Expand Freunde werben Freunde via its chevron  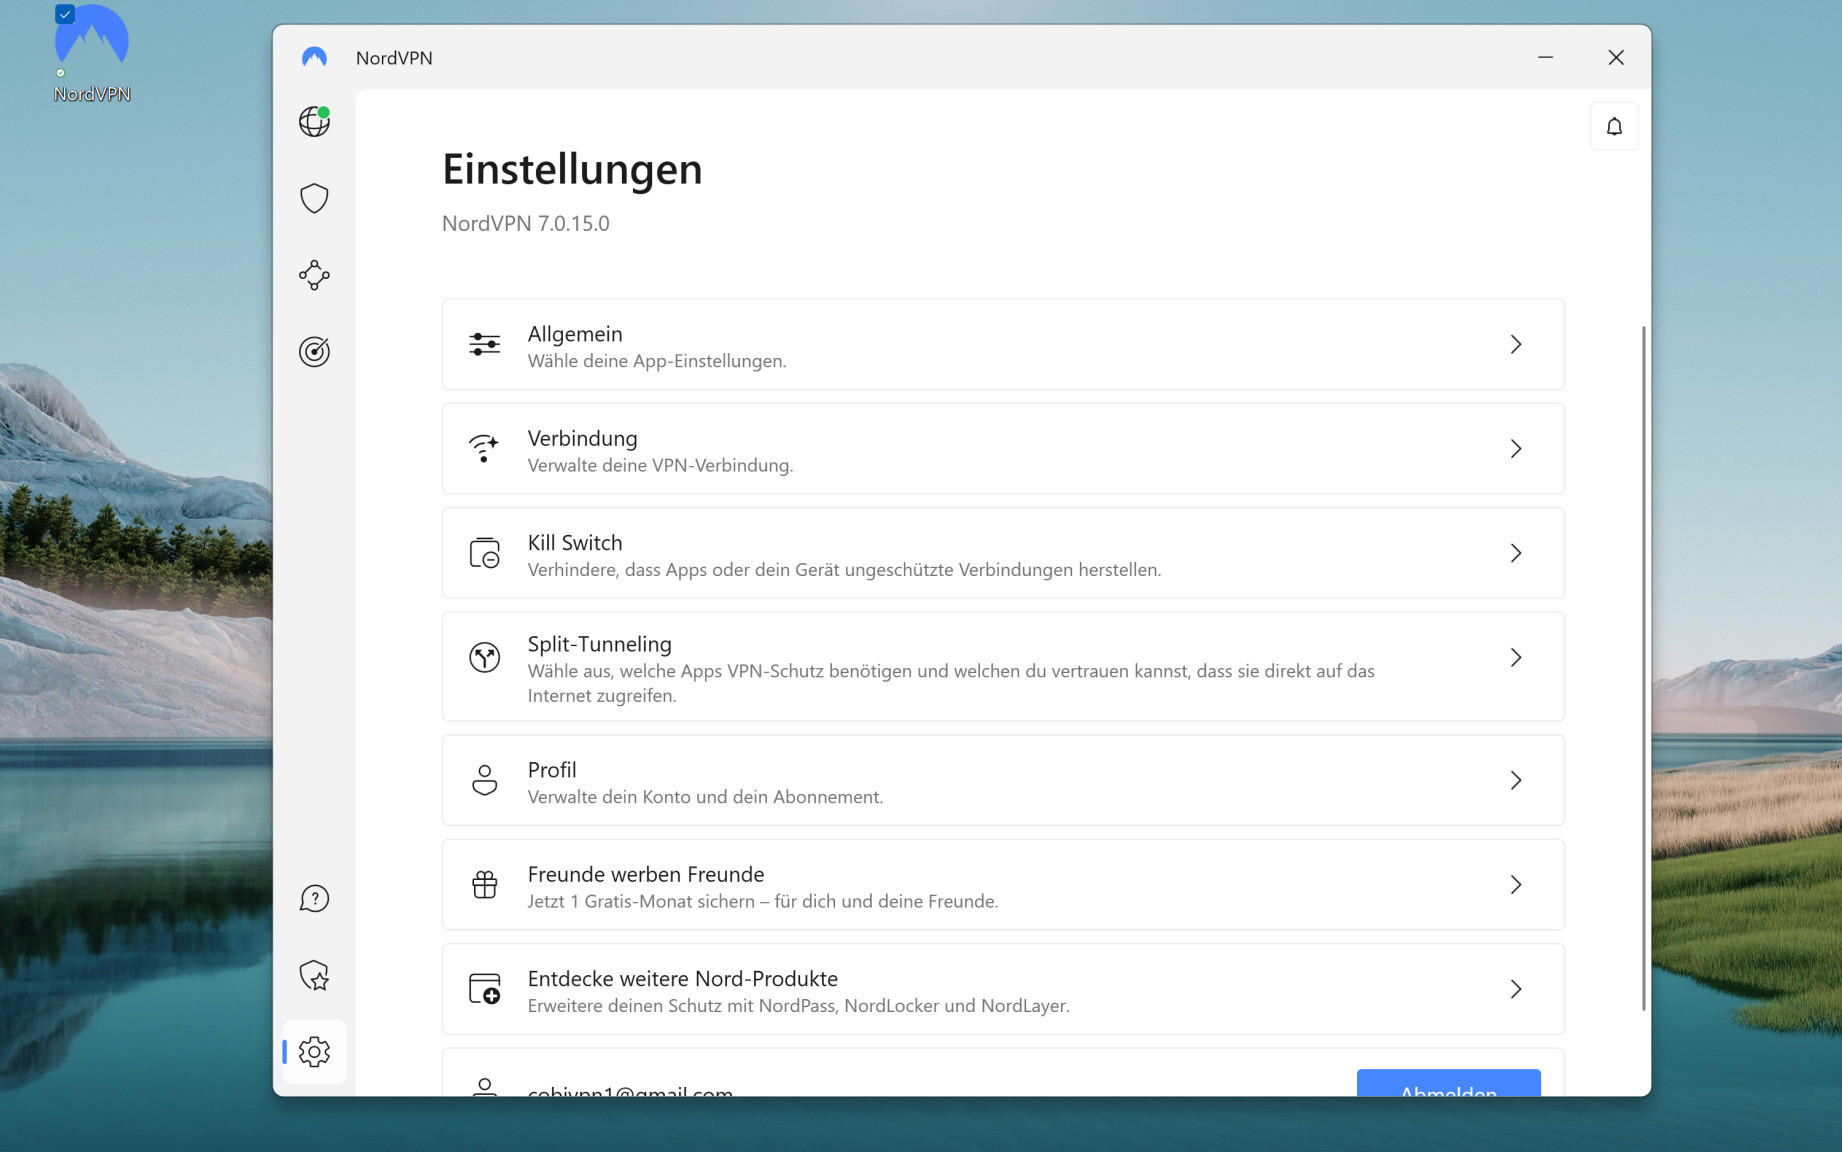1516,884
